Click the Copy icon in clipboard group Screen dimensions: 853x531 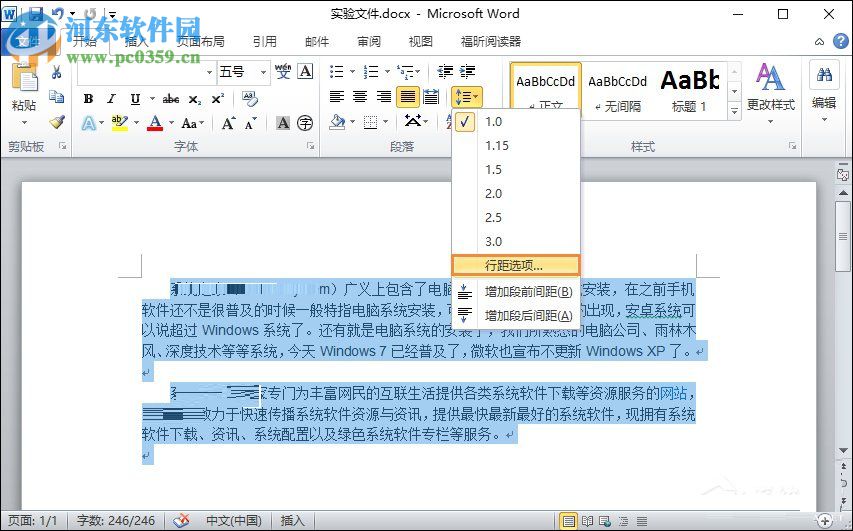pyautogui.click(x=57, y=97)
